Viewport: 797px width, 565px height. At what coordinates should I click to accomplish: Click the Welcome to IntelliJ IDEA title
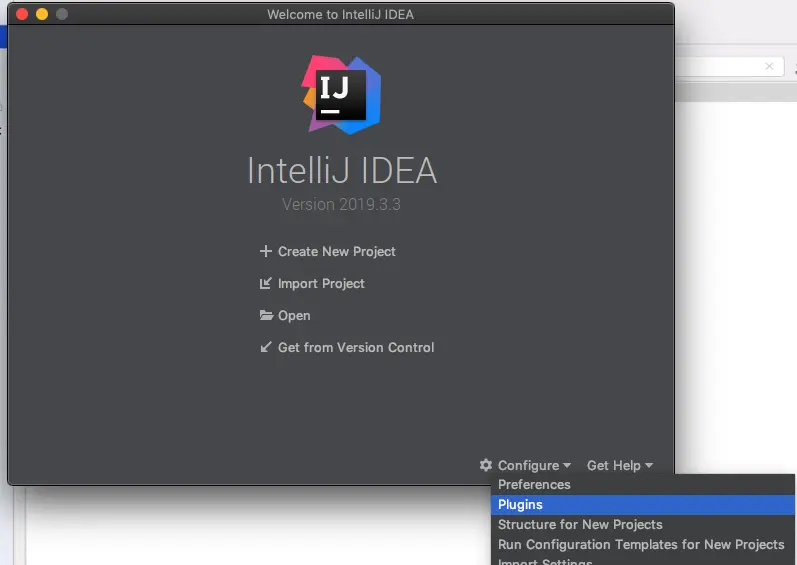click(x=341, y=14)
